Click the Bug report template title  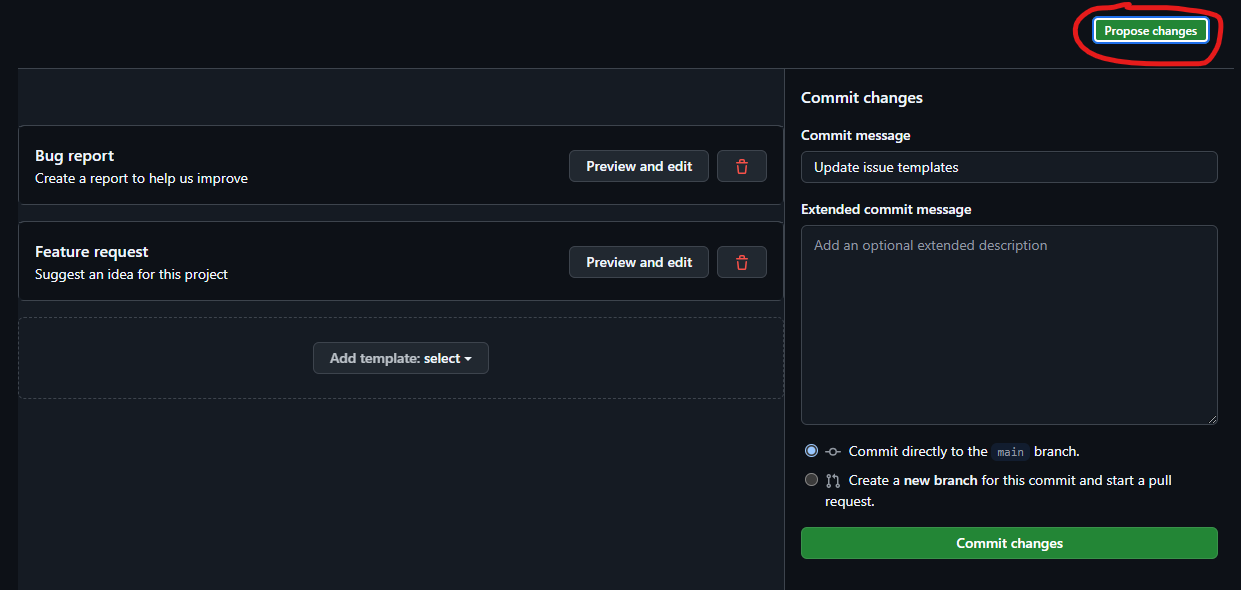tap(75, 156)
